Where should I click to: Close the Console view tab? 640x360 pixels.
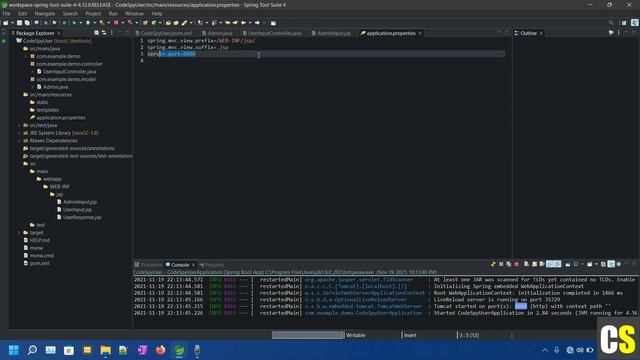tap(193, 265)
